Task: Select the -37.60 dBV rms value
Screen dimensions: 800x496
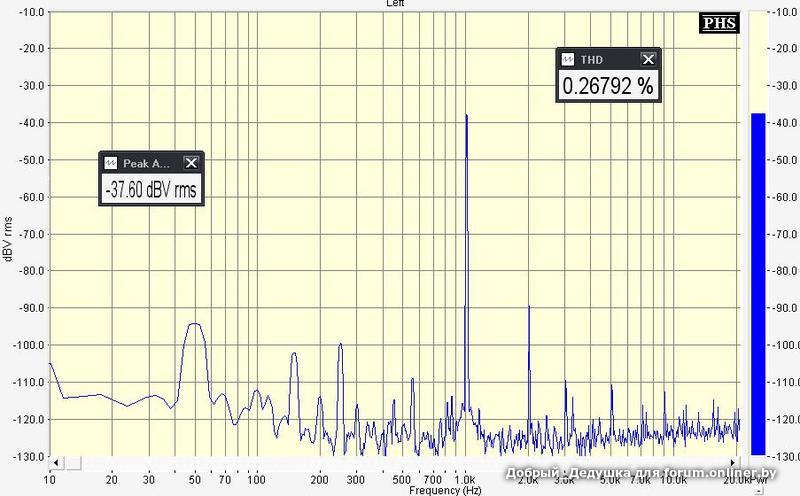Action: coord(151,190)
